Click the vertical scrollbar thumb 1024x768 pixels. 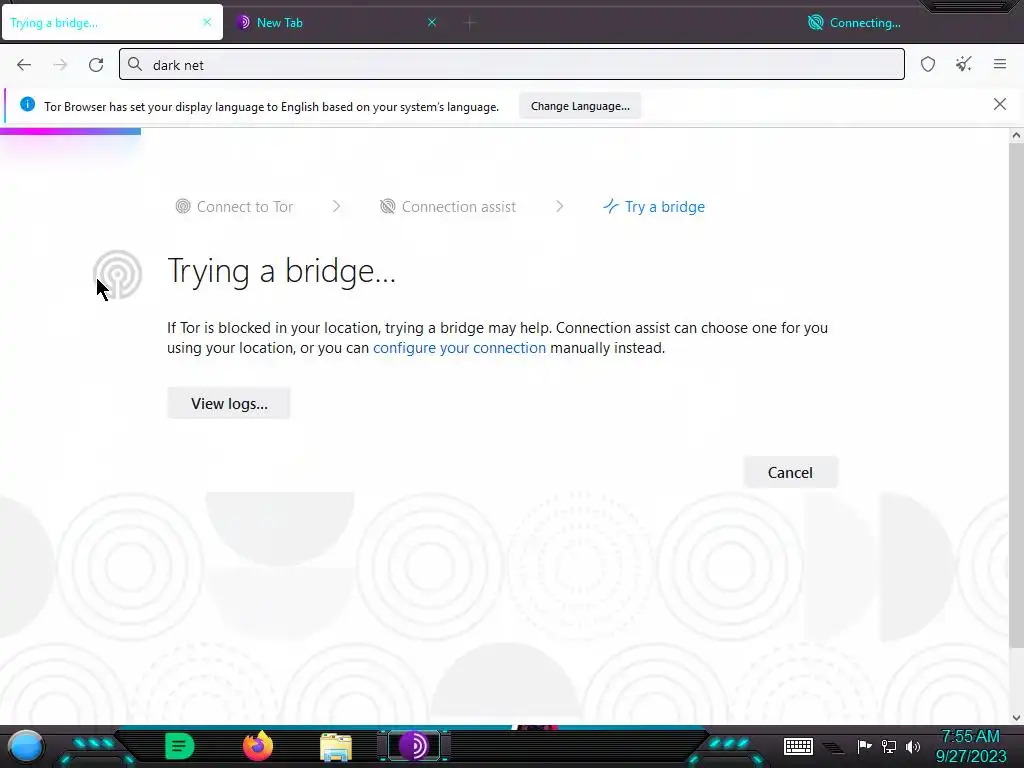coord(1016,395)
